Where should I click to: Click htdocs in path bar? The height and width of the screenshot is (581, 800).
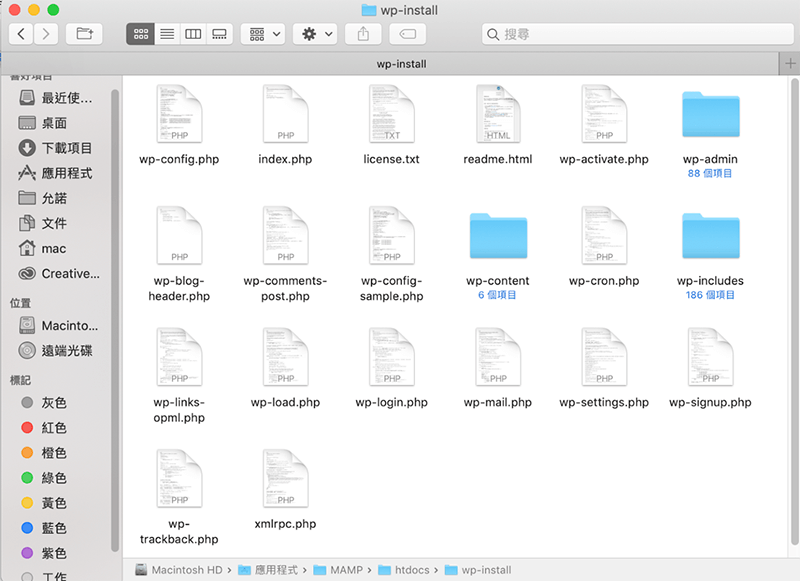(404, 570)
